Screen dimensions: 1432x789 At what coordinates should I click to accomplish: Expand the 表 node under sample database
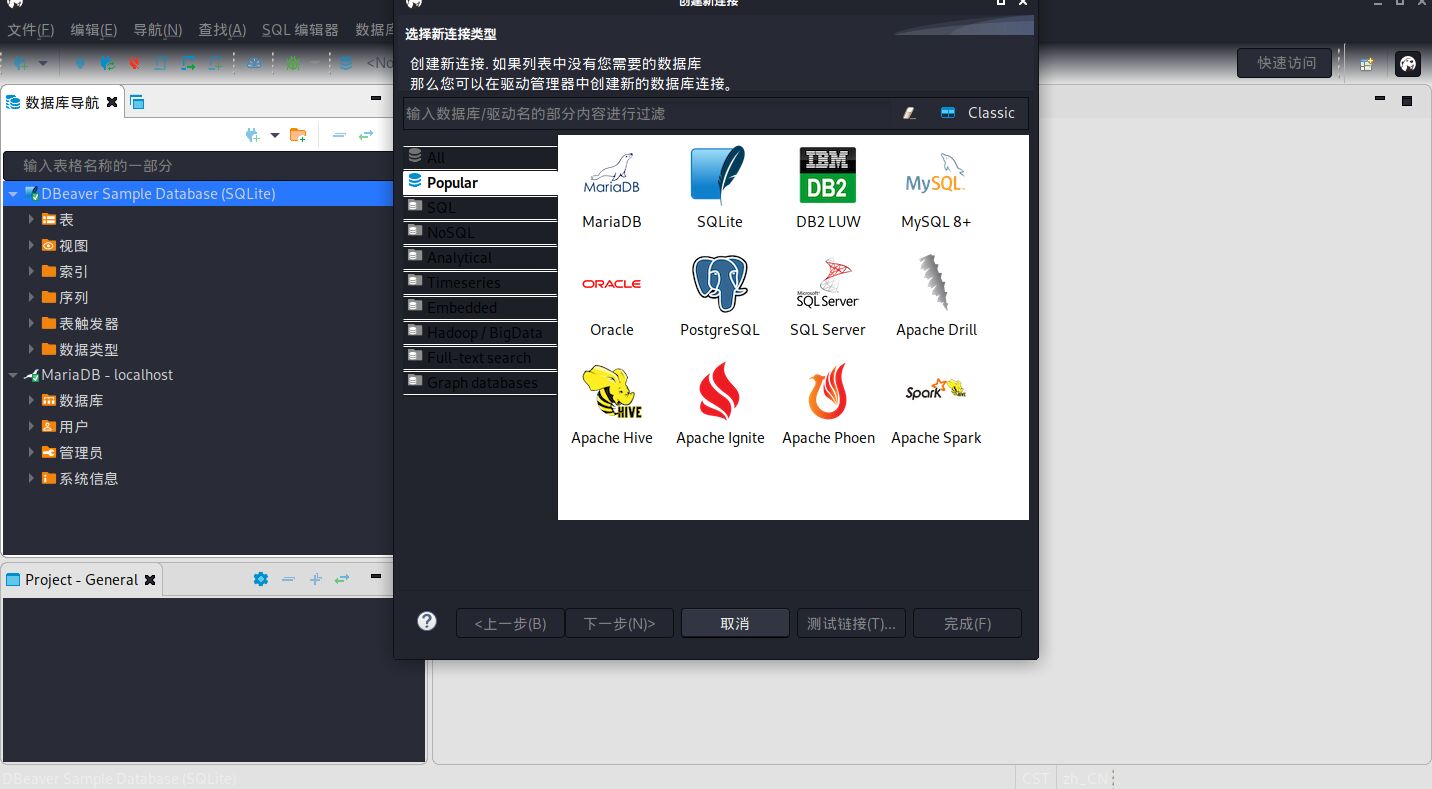(31, 219)
